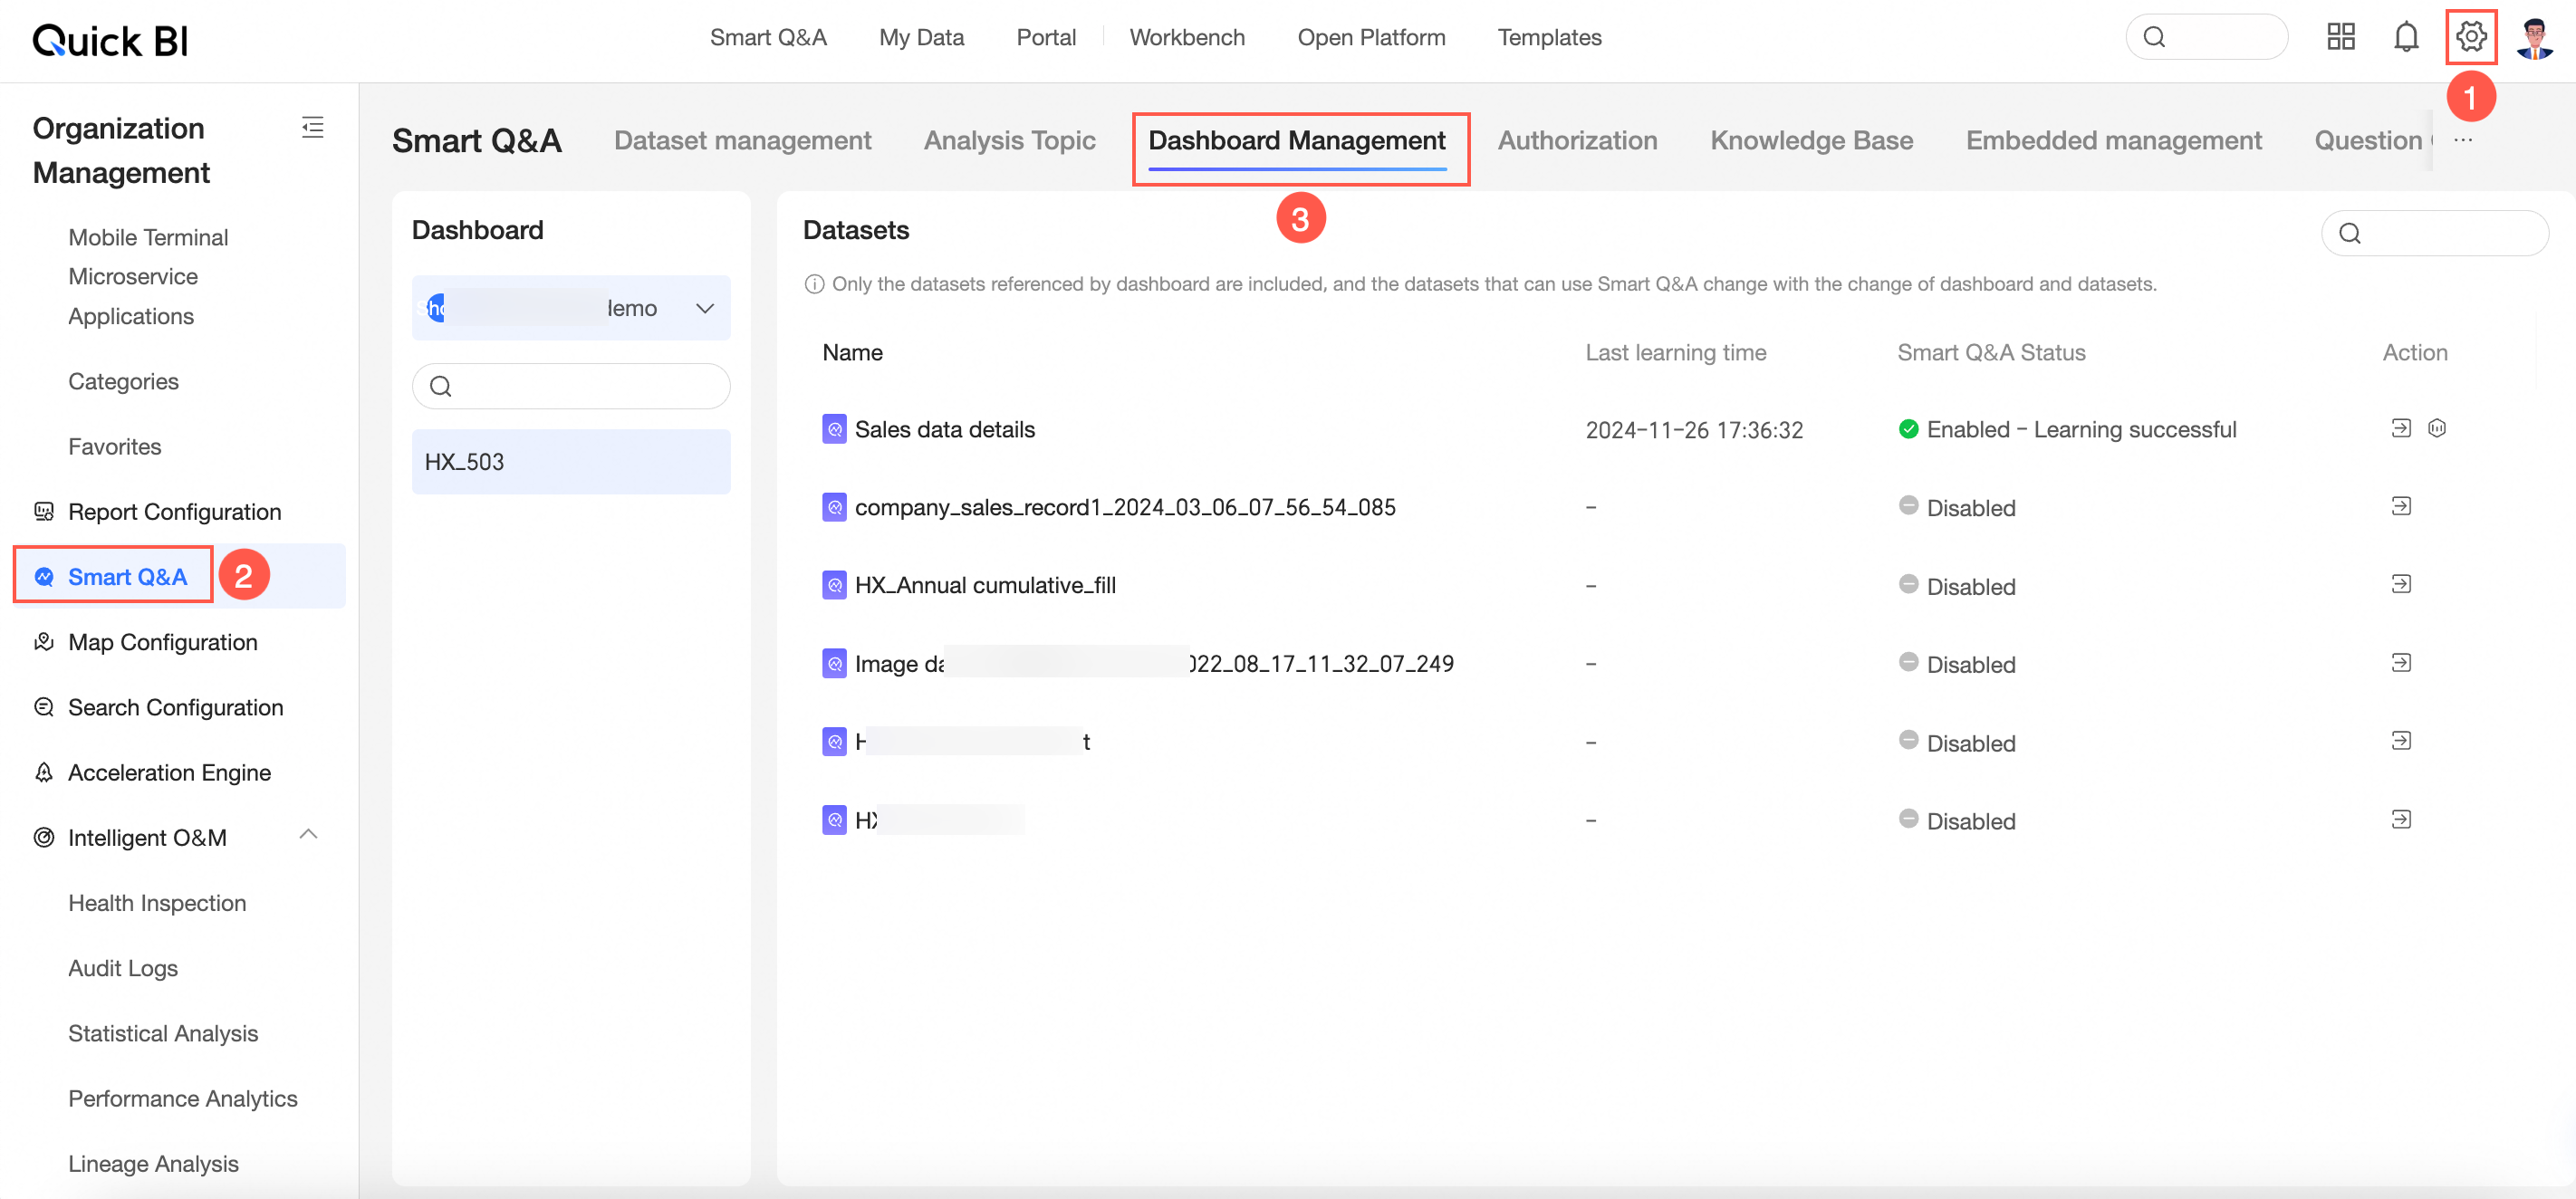Click the Intelligent O&M icon

(x=44, y=837)
